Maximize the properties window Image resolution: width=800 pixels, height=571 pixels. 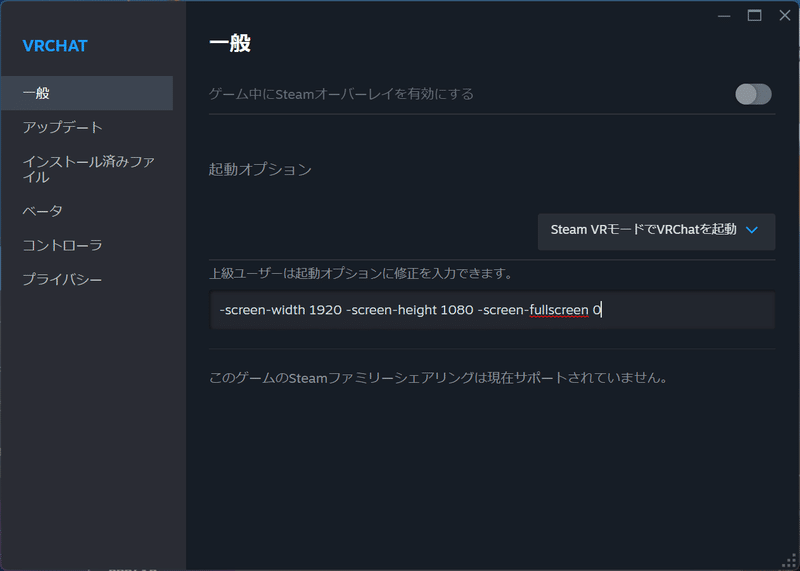755,16
